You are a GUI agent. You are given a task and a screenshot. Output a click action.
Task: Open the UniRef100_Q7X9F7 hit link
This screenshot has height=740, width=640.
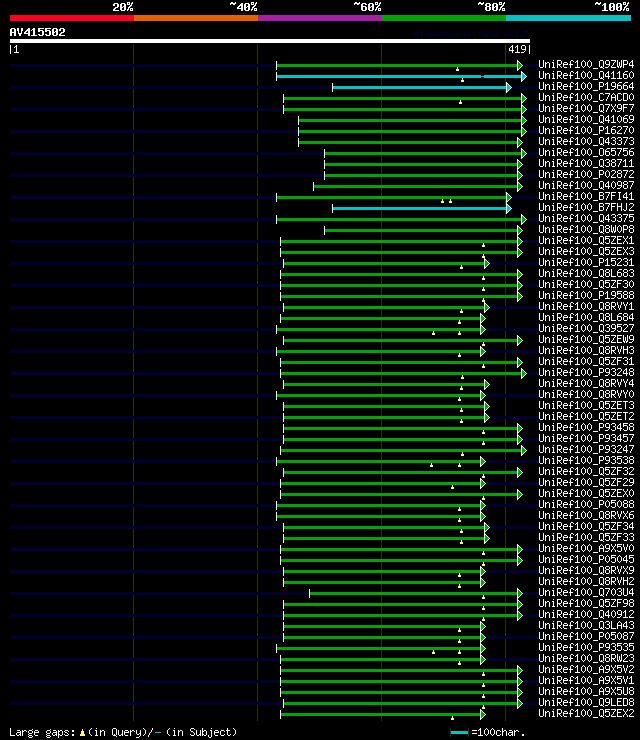click(x=586, y=108)
